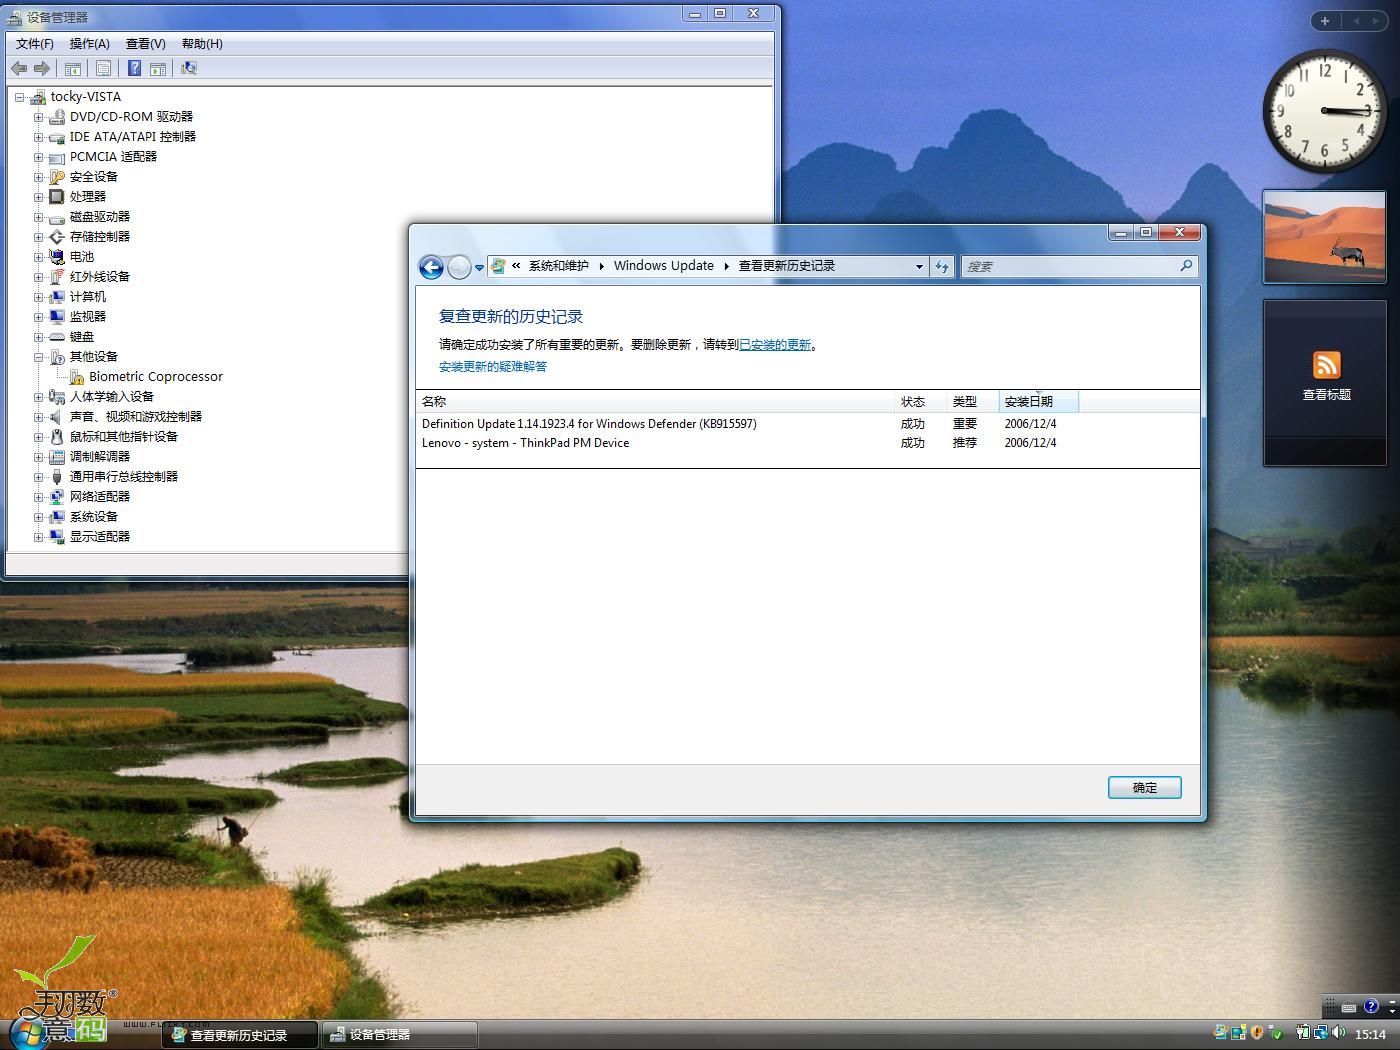1400x1050 pixels.
Task: Expand 显示适配器 node
Action: tap(39, 537)
